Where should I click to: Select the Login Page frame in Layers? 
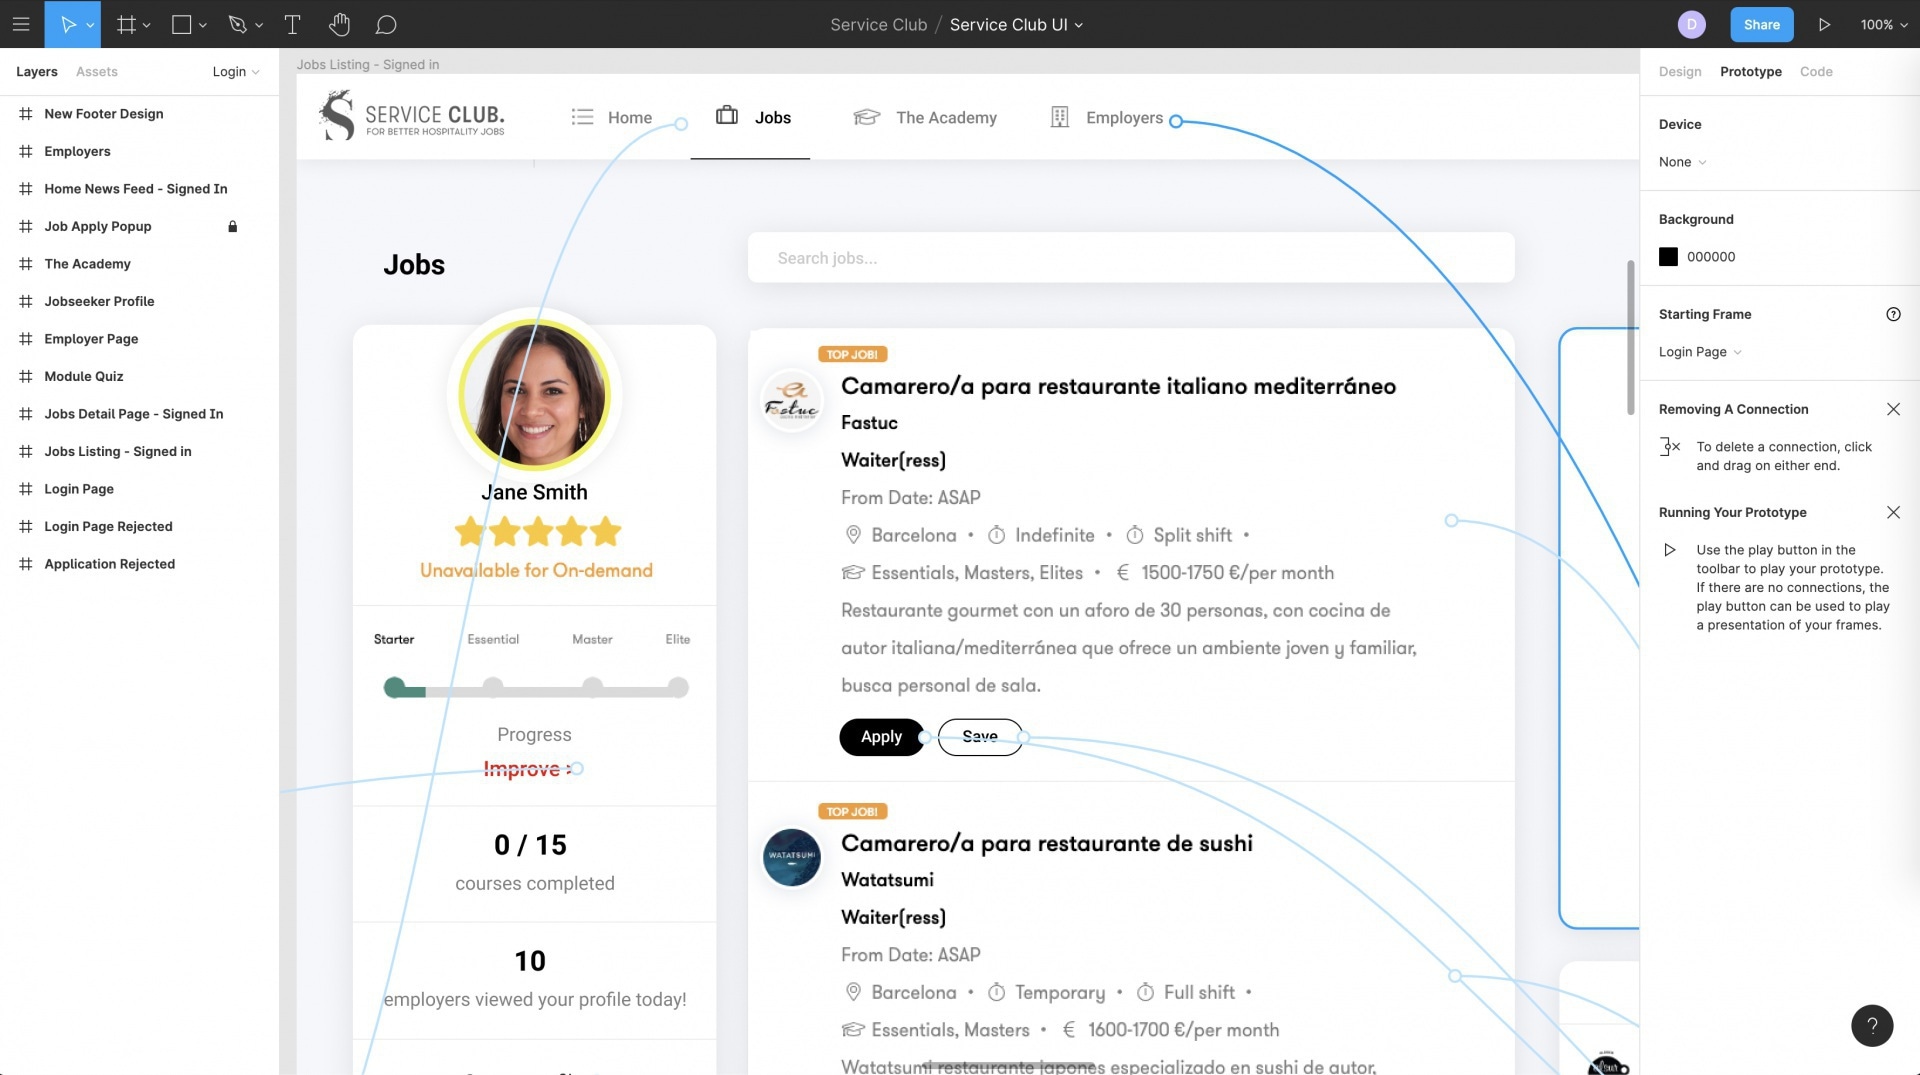pyautogui.click(x=79, y=488)
